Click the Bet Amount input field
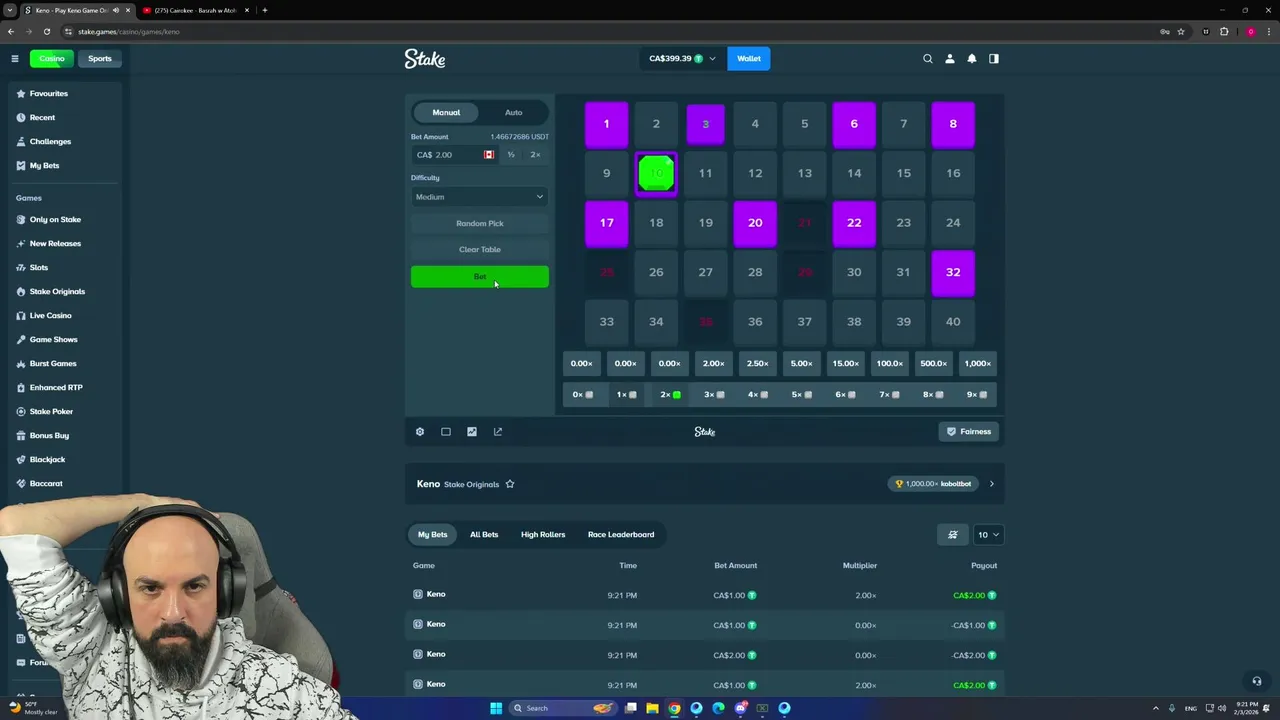 pyautogui.click(x=455, y=155)
